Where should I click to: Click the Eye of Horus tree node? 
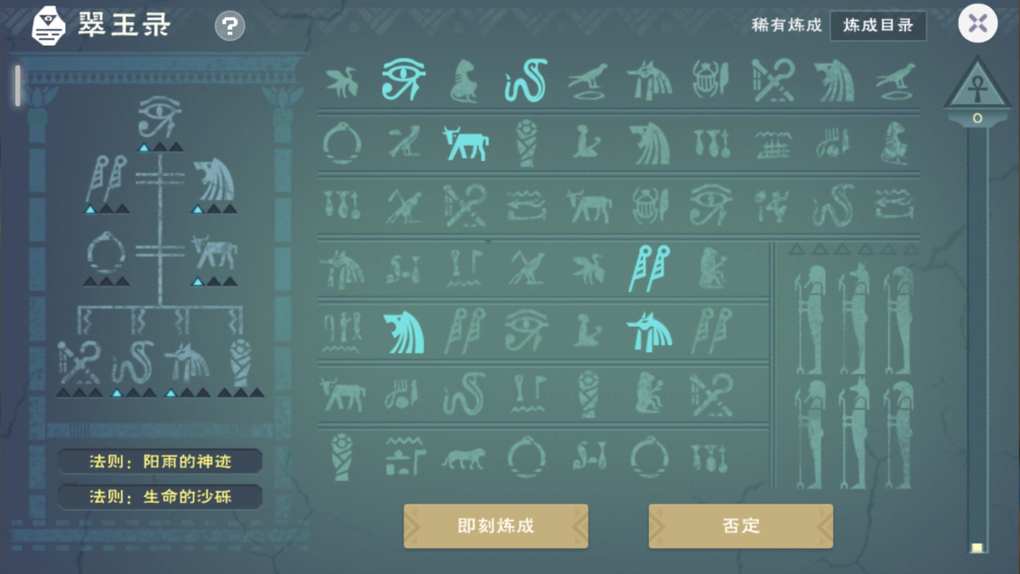[160, 117]
